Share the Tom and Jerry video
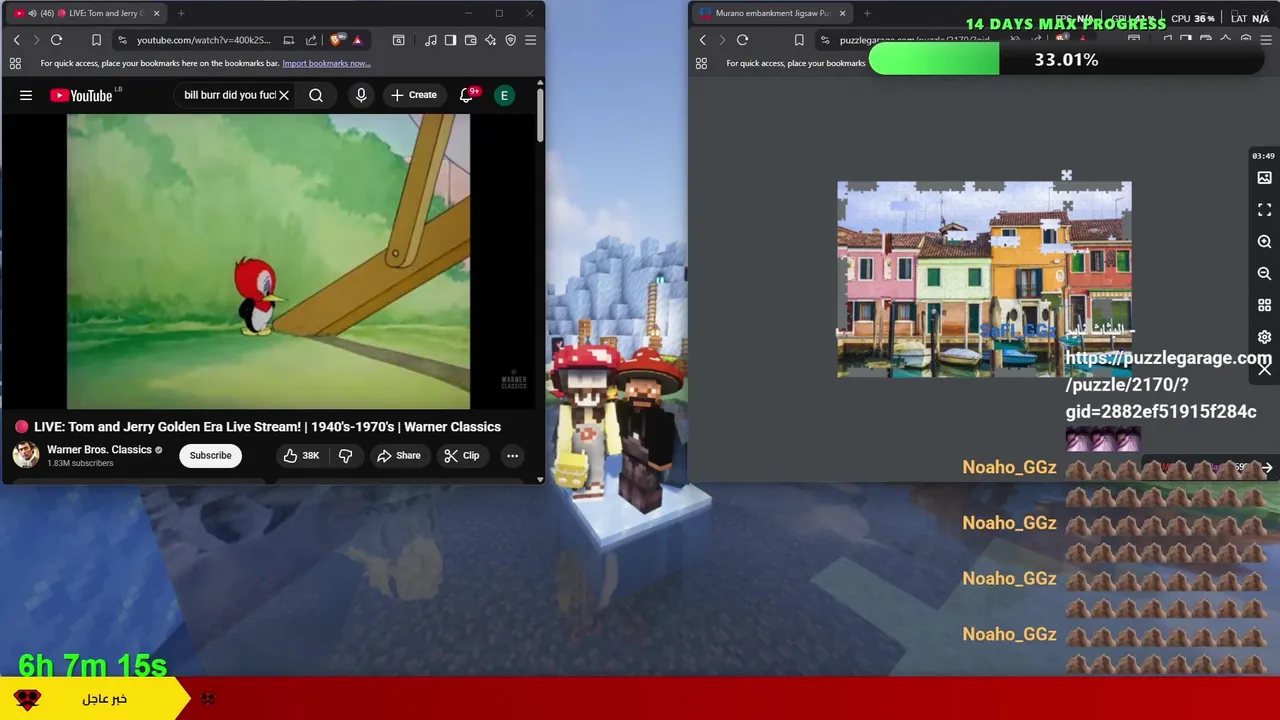Viewport: 1280px width, 720px height. coord(399,455)
